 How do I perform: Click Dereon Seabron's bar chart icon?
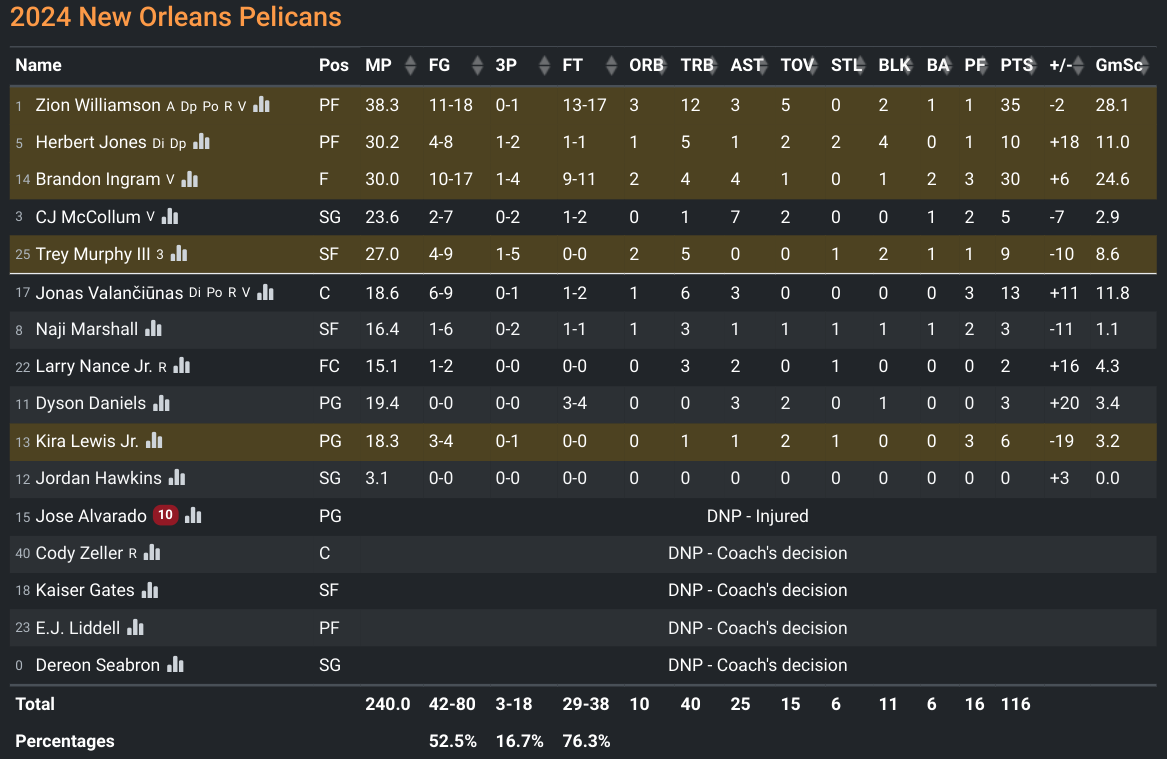click(176, 664)
